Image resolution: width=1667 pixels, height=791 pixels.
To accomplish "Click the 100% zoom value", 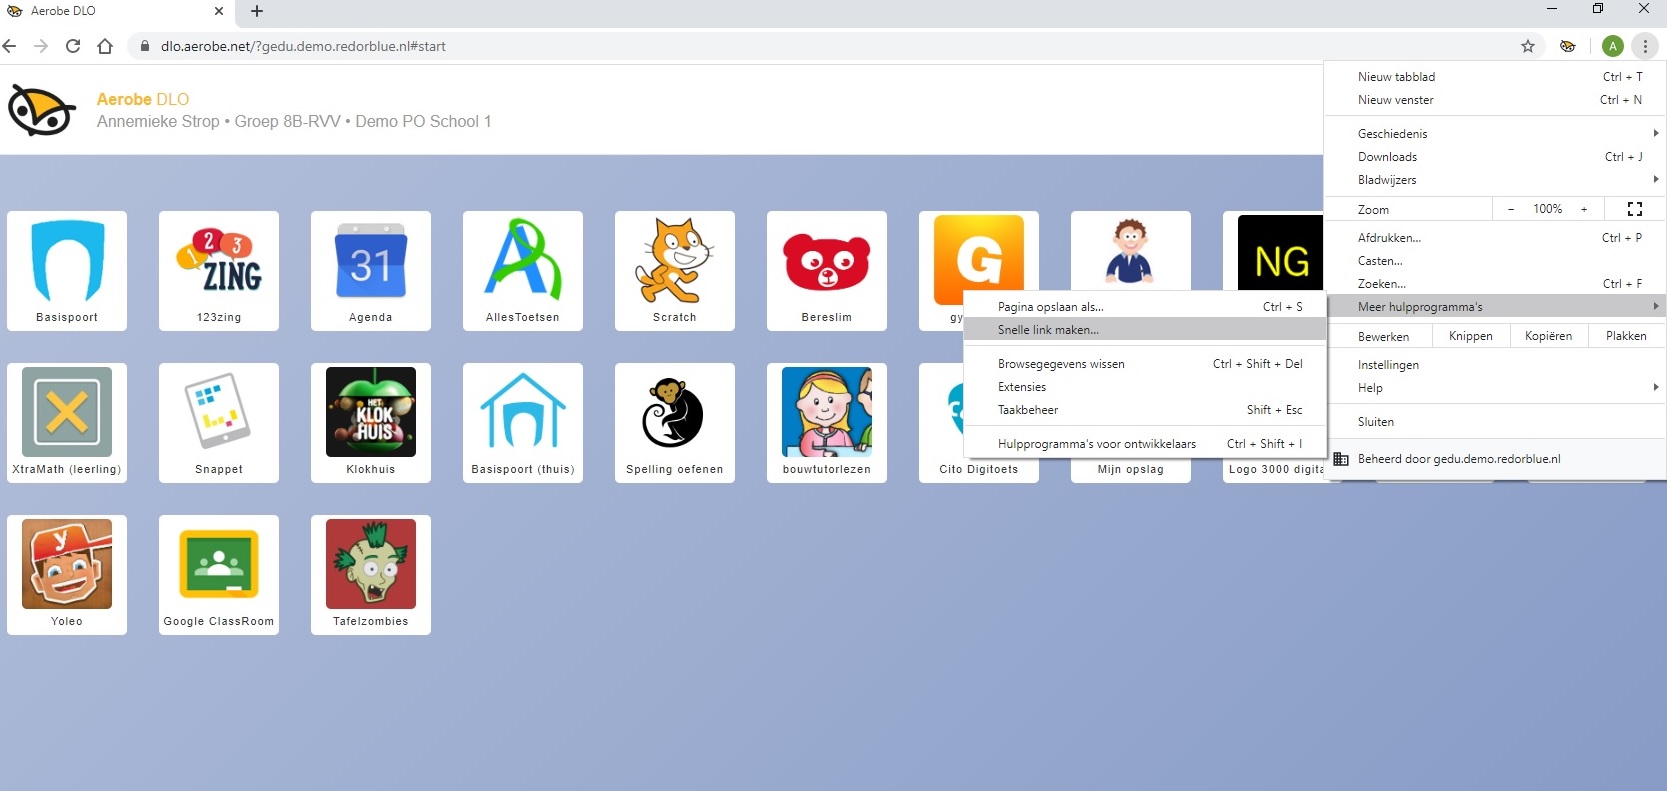I will (x=1547, y=209).
